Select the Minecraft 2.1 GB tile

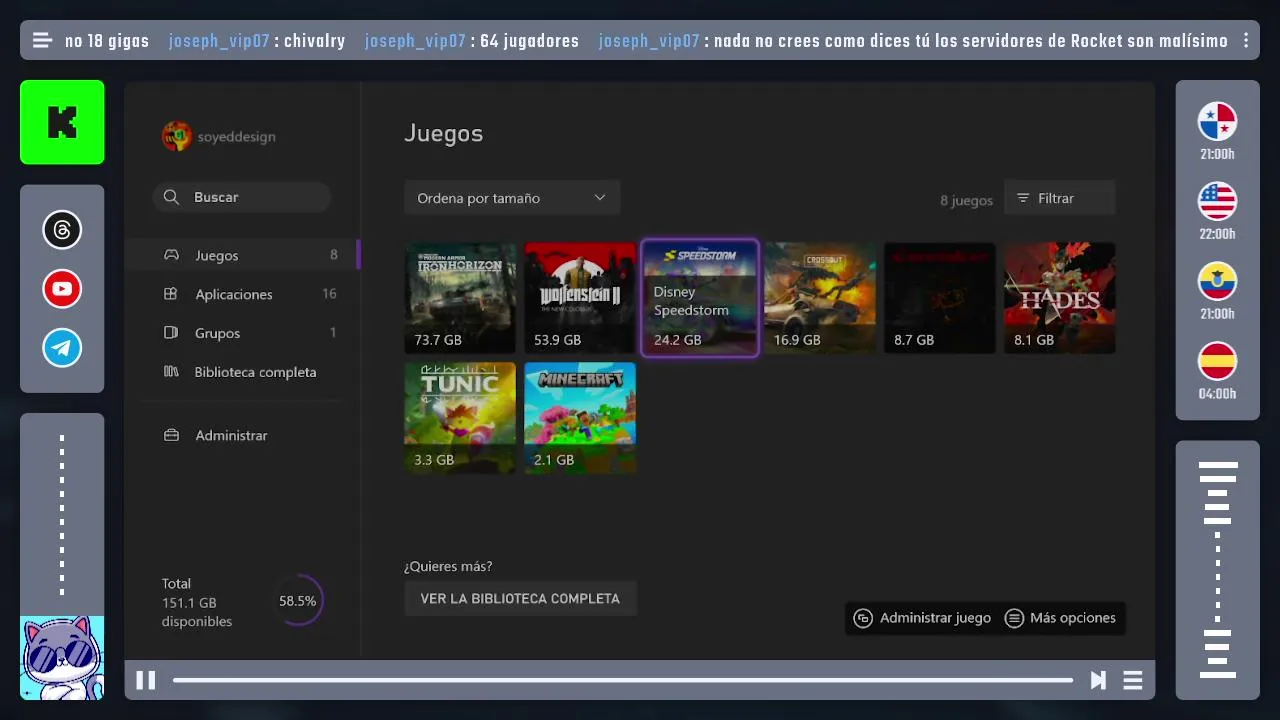coord(580,418)
